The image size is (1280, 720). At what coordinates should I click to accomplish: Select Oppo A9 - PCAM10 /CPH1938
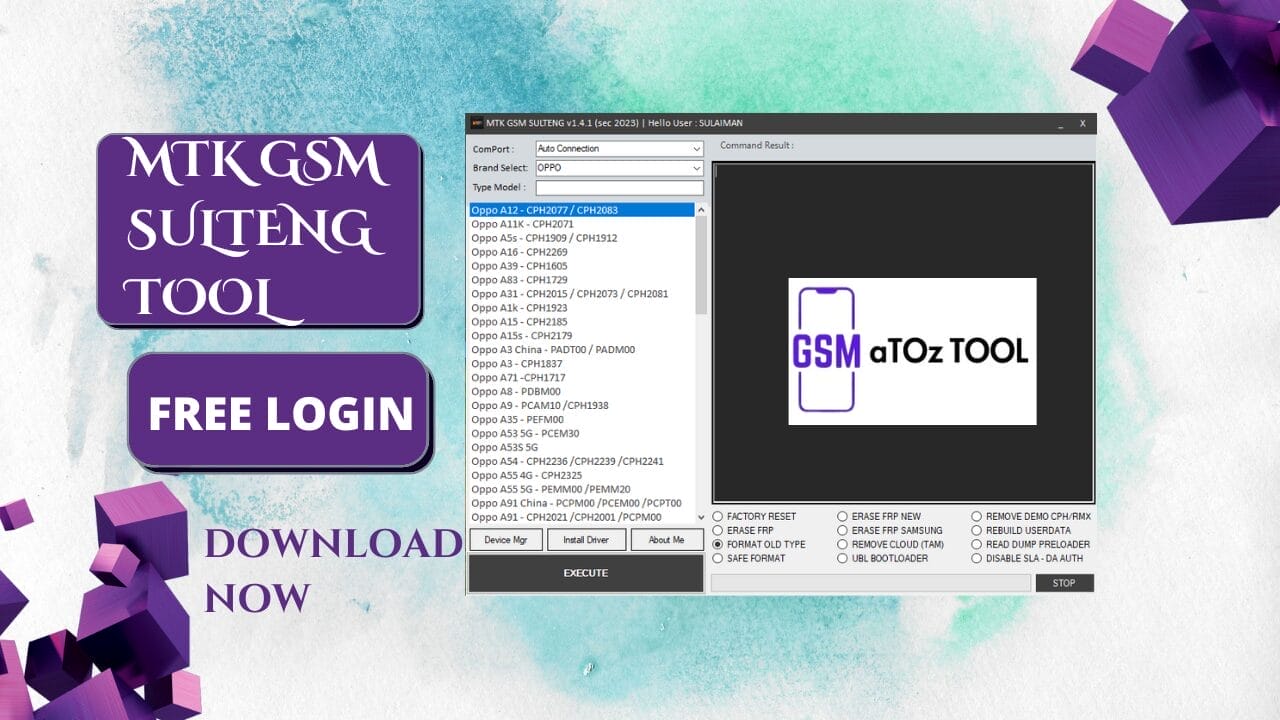[582, 406]
